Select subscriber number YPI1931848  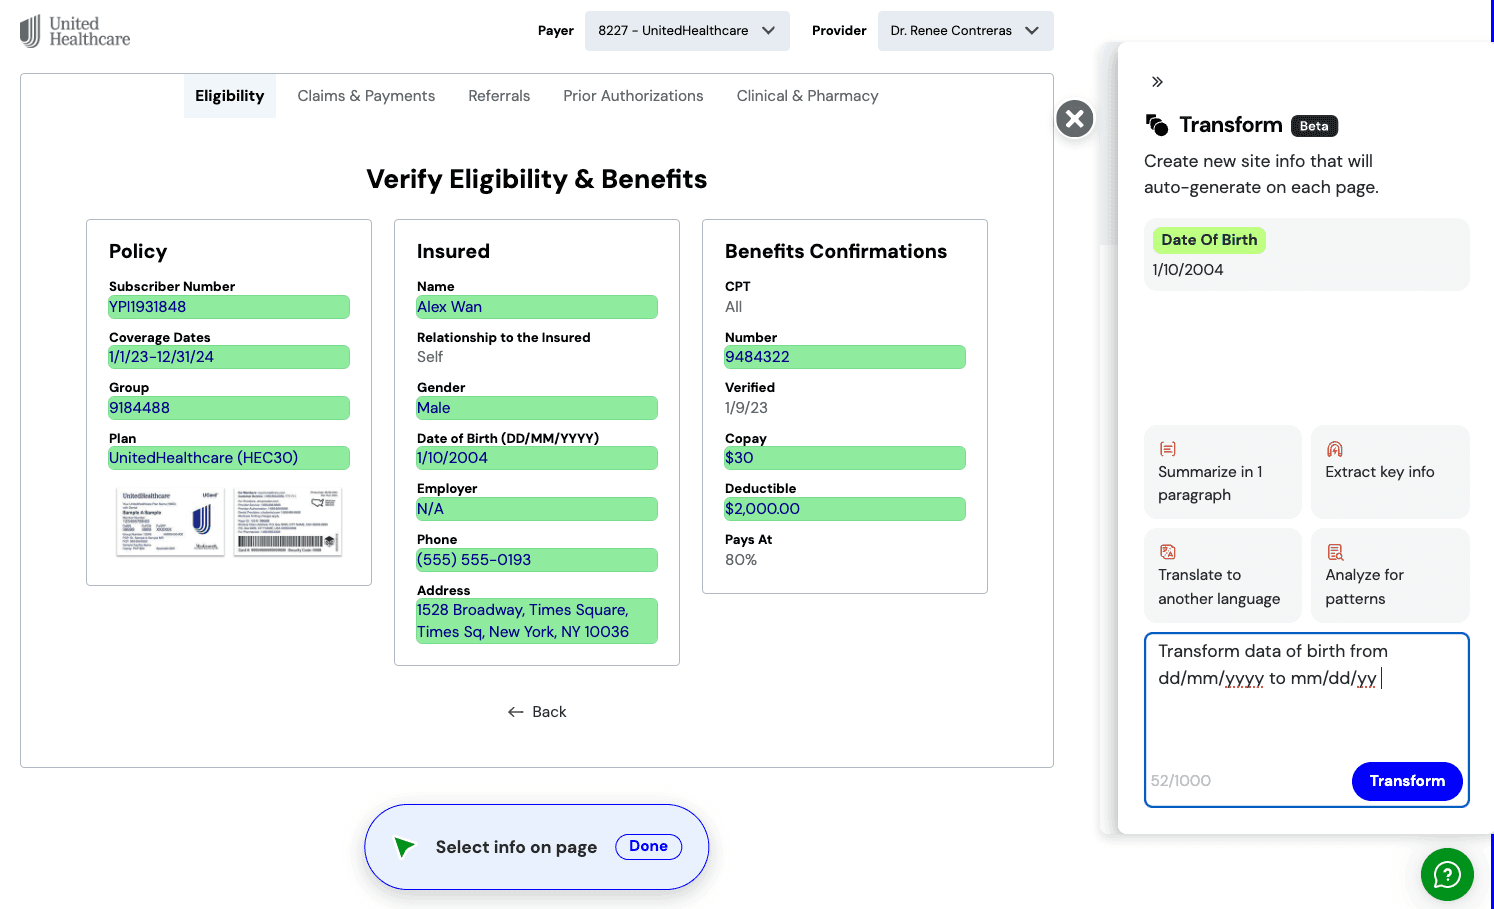point(229,307)
